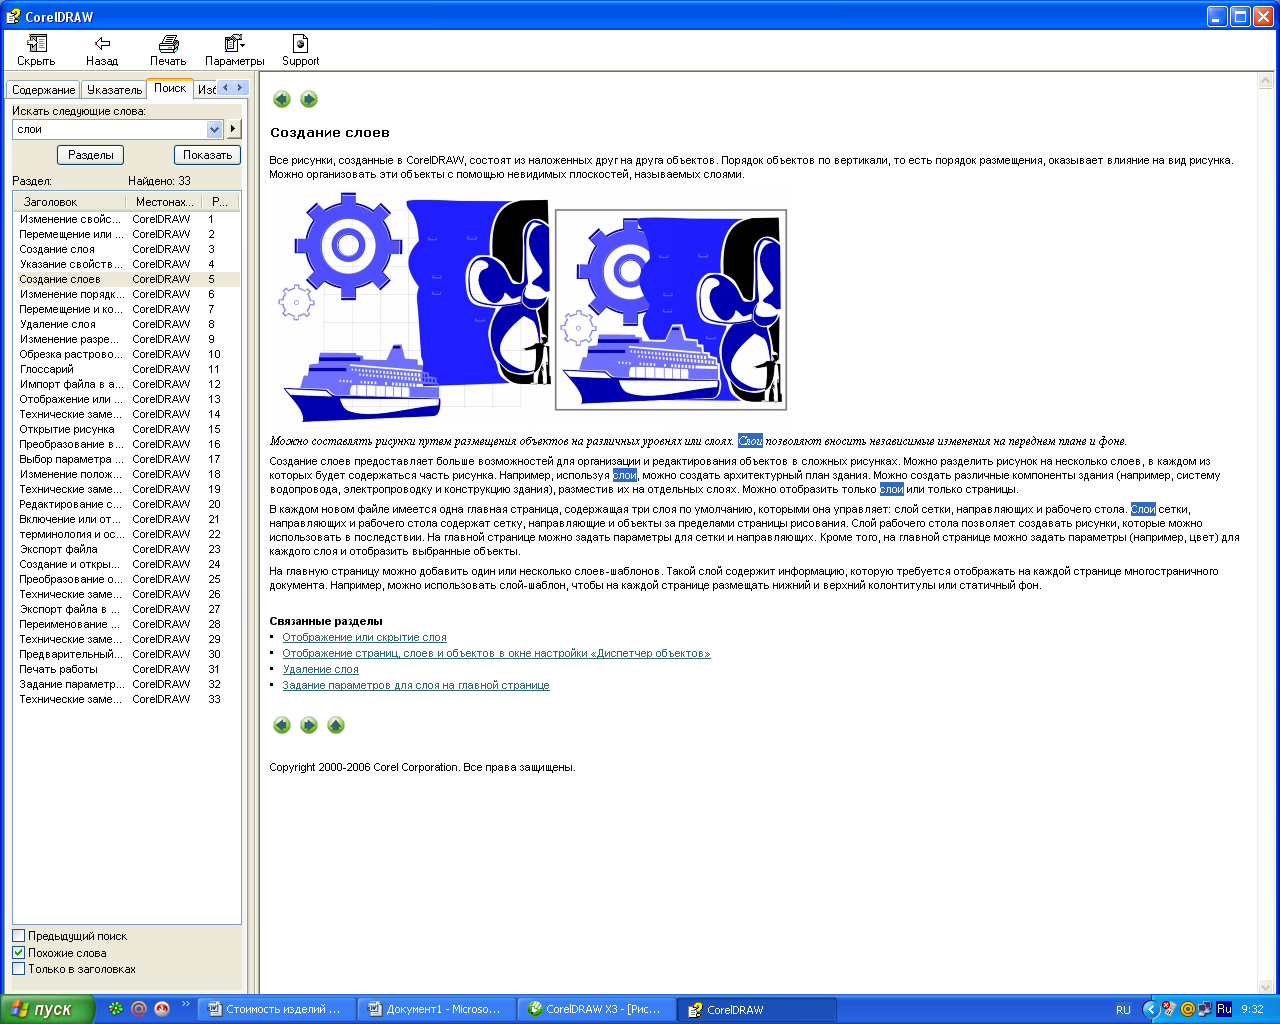Select result Печать работы row 31
Viewport: 1280px width, 1024px height.
pos(126,669)
